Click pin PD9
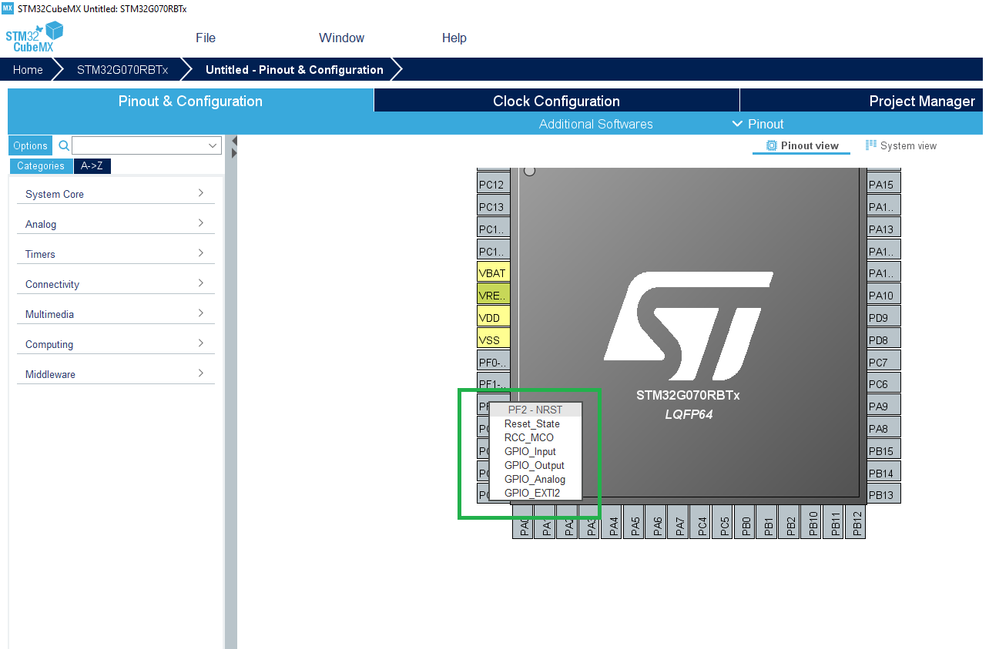 pos(884,317)
